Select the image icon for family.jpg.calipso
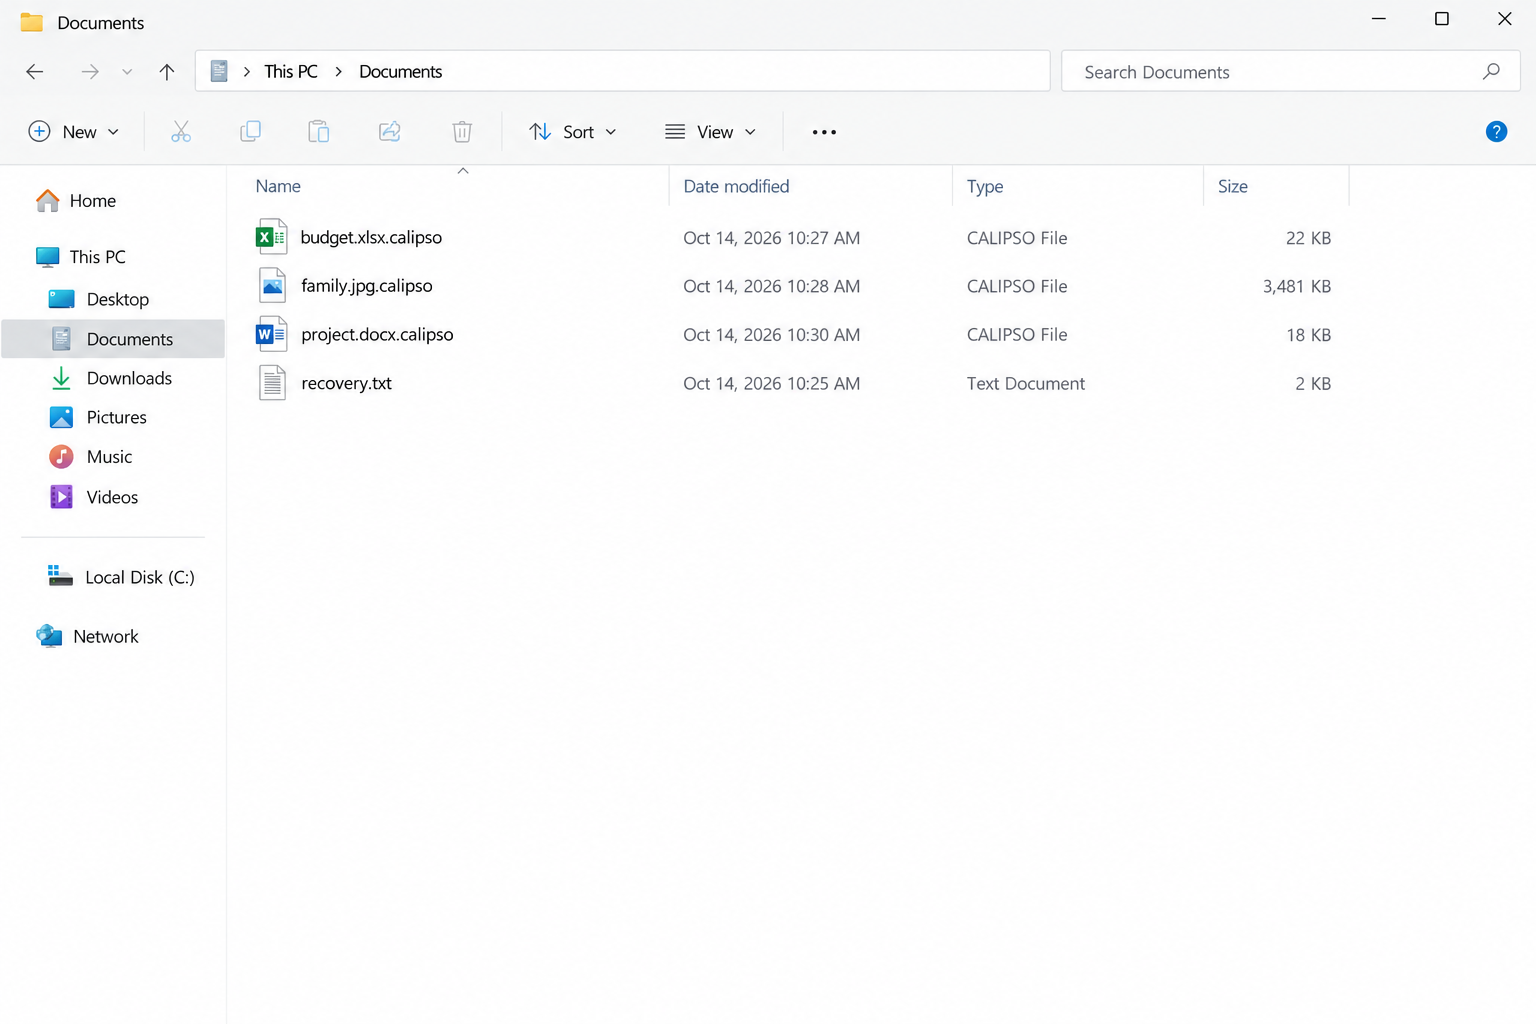This screenshot has height=1024, width=1536. tap(272, 286)
